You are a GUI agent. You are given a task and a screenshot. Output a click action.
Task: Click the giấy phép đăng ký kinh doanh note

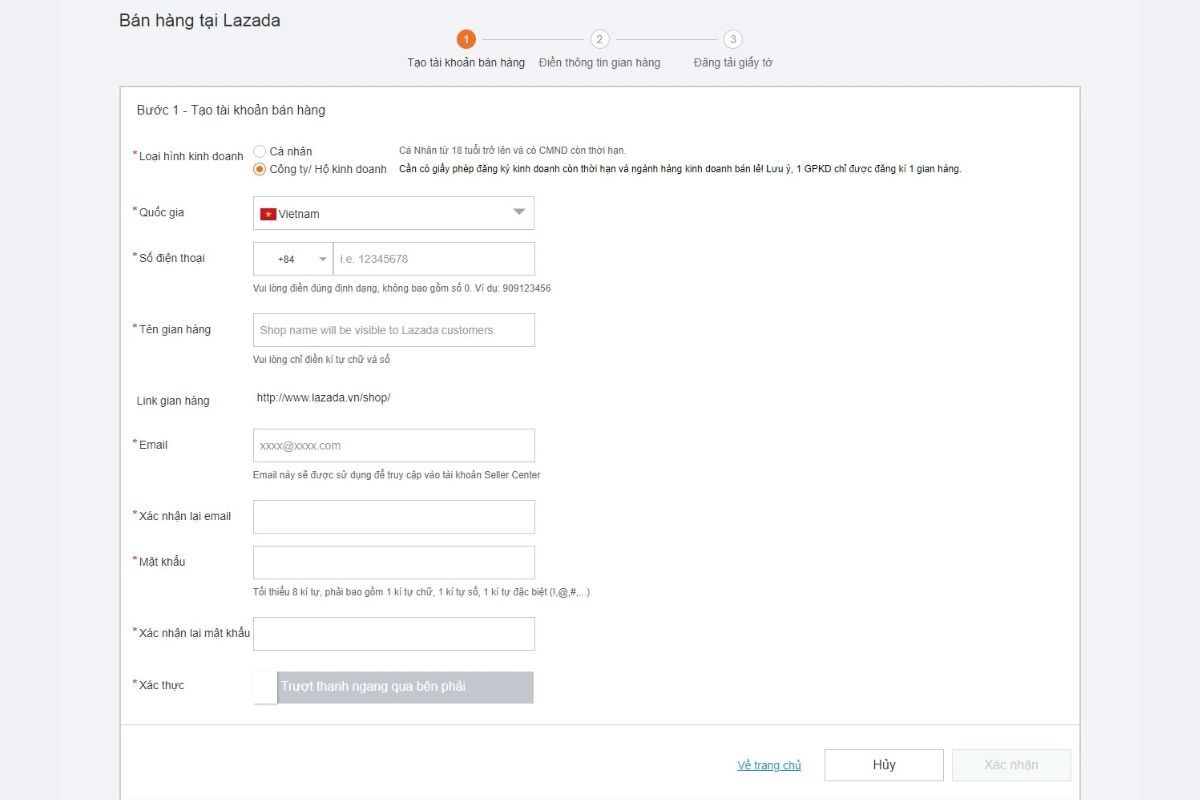680,169
